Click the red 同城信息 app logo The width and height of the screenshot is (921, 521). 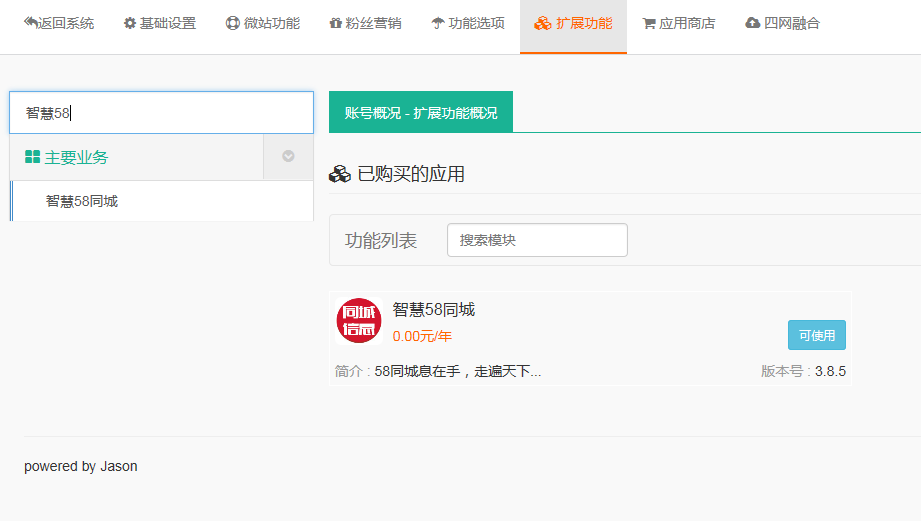click(x=359, y=321)
